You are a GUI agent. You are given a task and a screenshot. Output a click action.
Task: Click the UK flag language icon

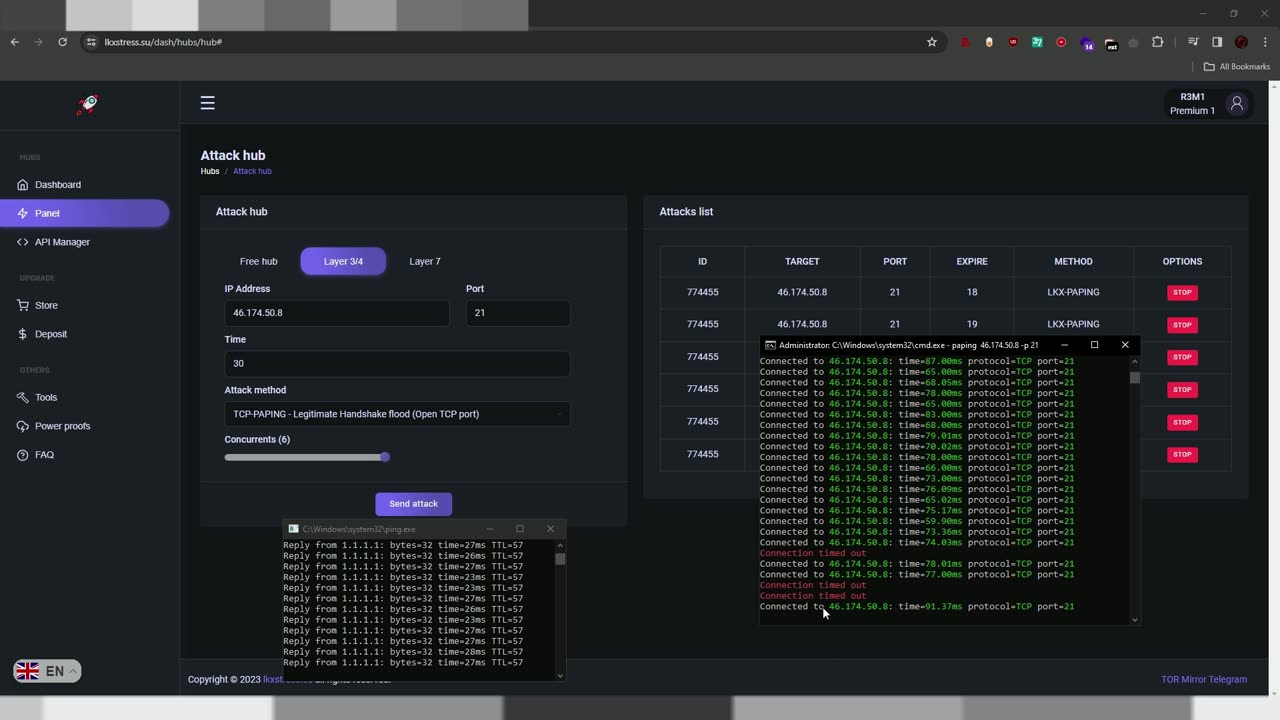point(27,671)
